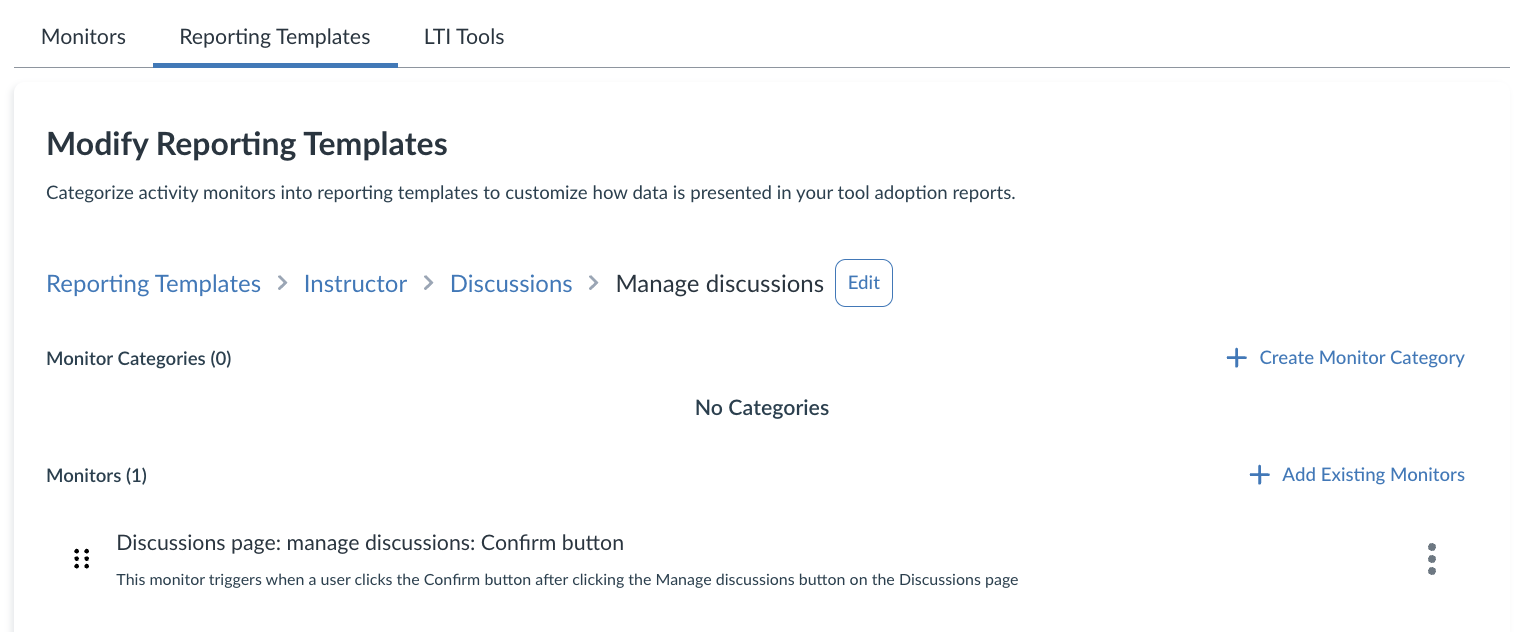Click the Create Monitor Category text

tap(1361, 358)
